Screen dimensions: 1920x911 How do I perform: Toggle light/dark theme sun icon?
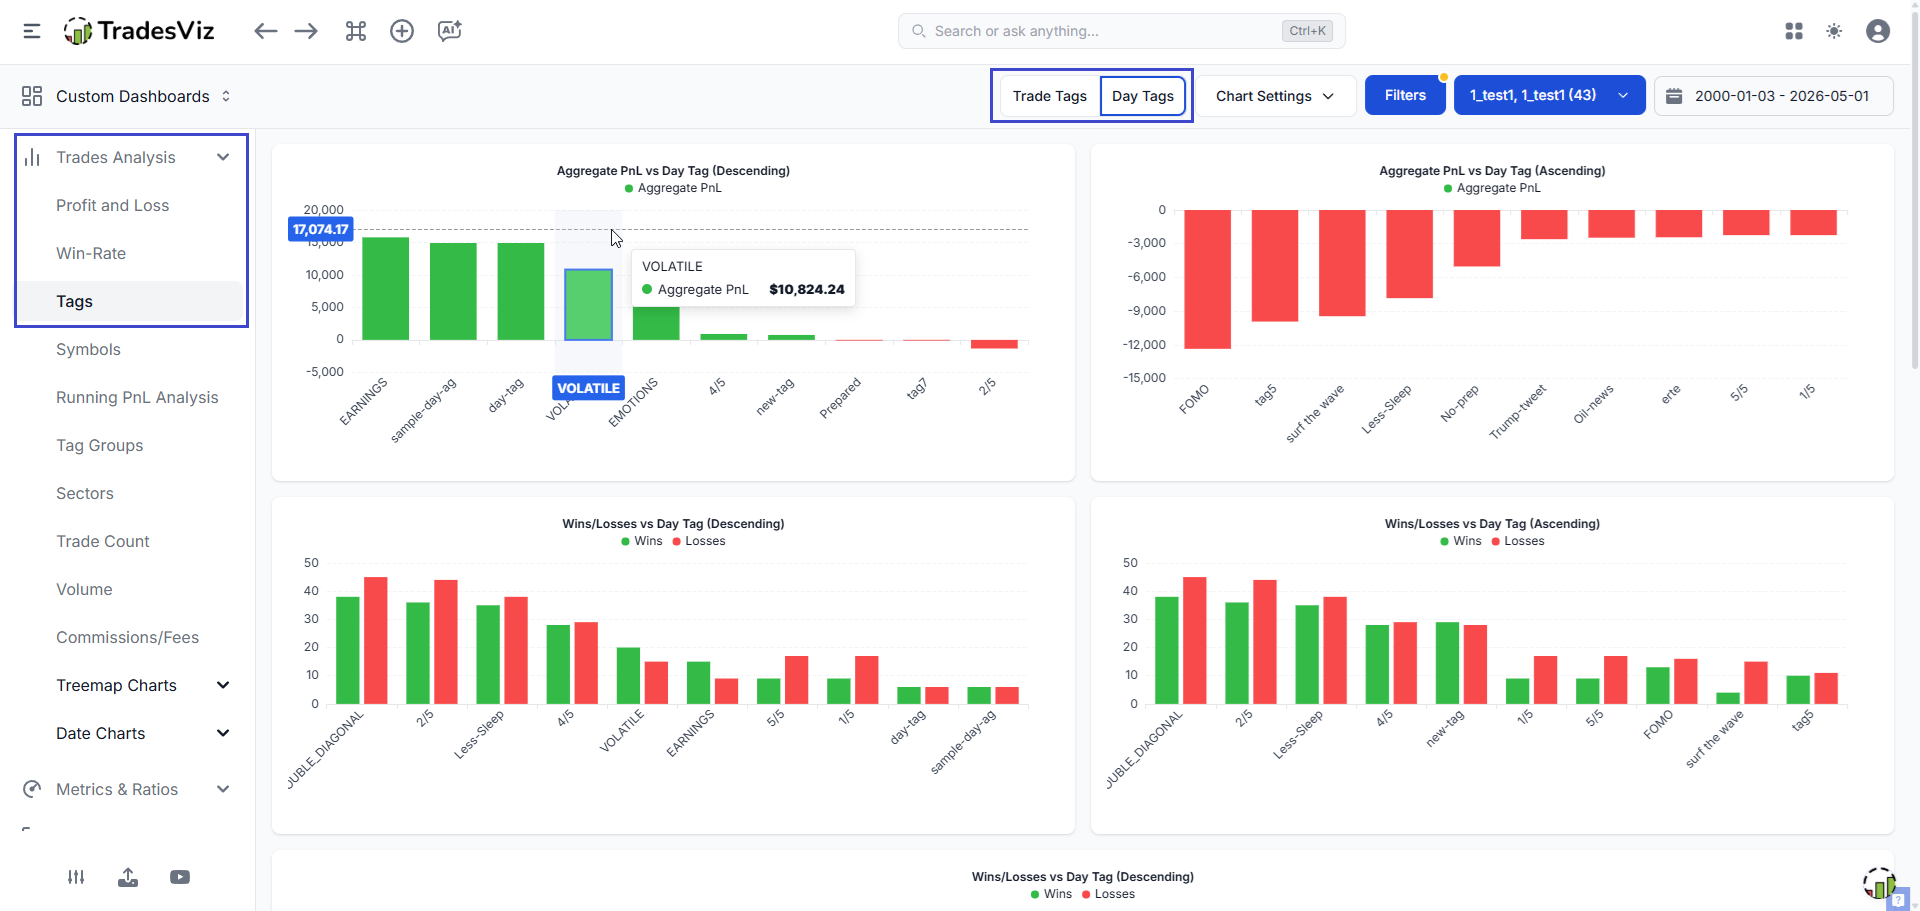pos(1834,31)
